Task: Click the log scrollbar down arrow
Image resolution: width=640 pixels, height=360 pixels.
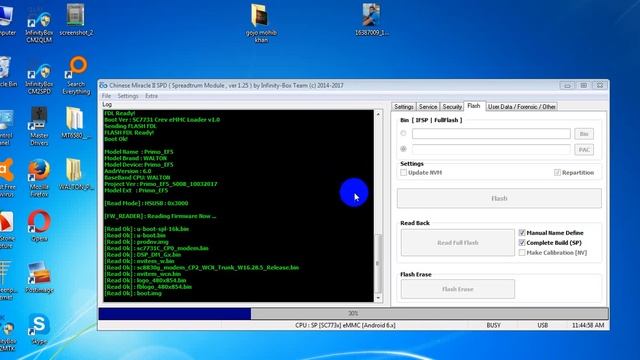Action: [378, 298]
